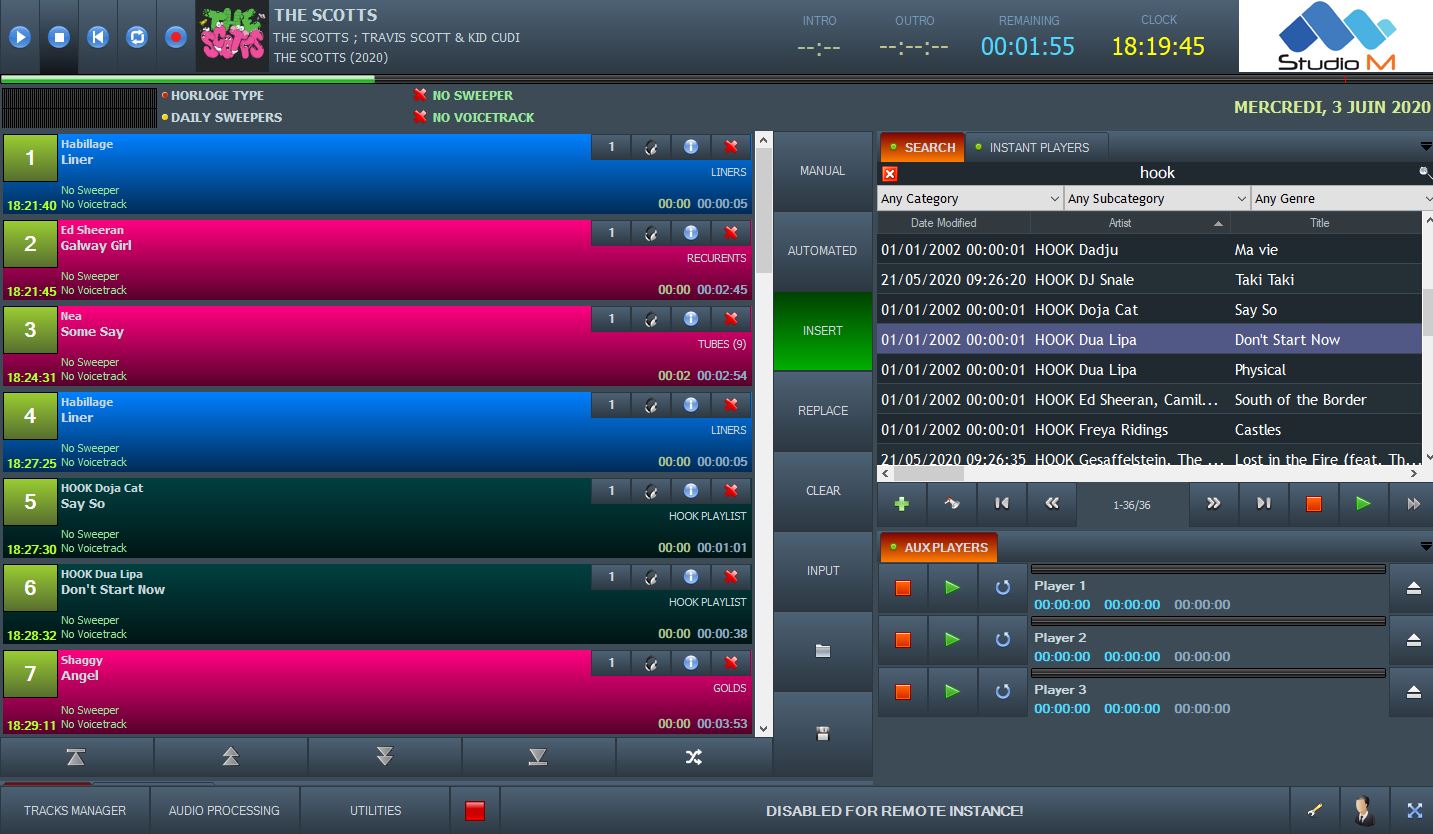Clear search with the red X icon
Viewport: 1433px width, 834px height.
[x=890, y=174]
